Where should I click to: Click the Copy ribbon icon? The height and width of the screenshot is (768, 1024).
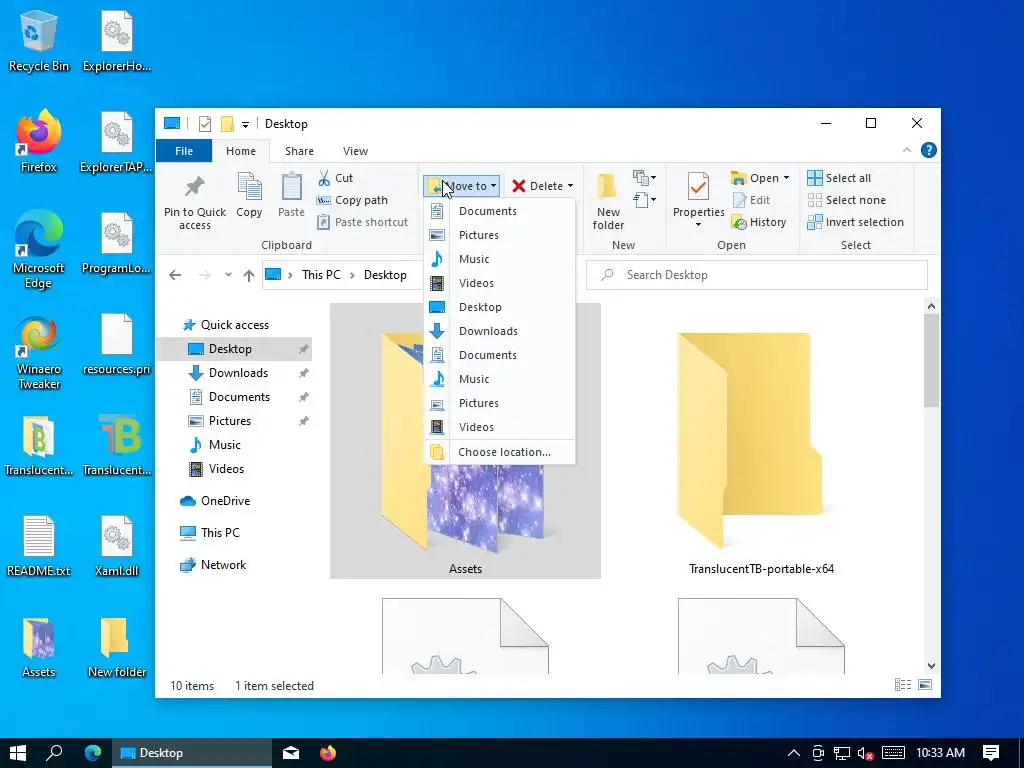(x=249, y=187)
